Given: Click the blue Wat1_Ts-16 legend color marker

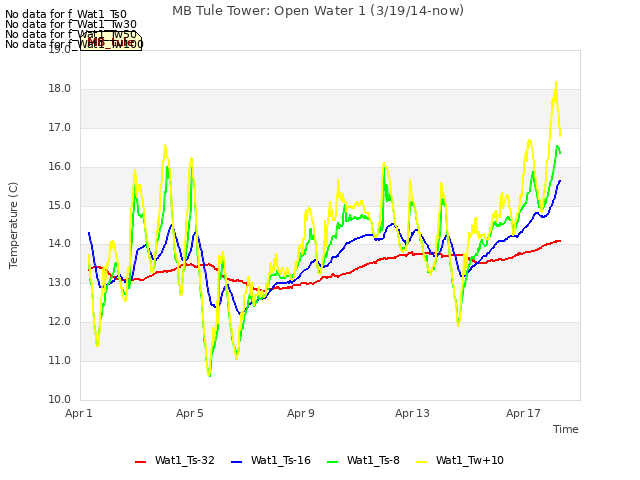Looking at the screenshot, I should coord(236,462).
